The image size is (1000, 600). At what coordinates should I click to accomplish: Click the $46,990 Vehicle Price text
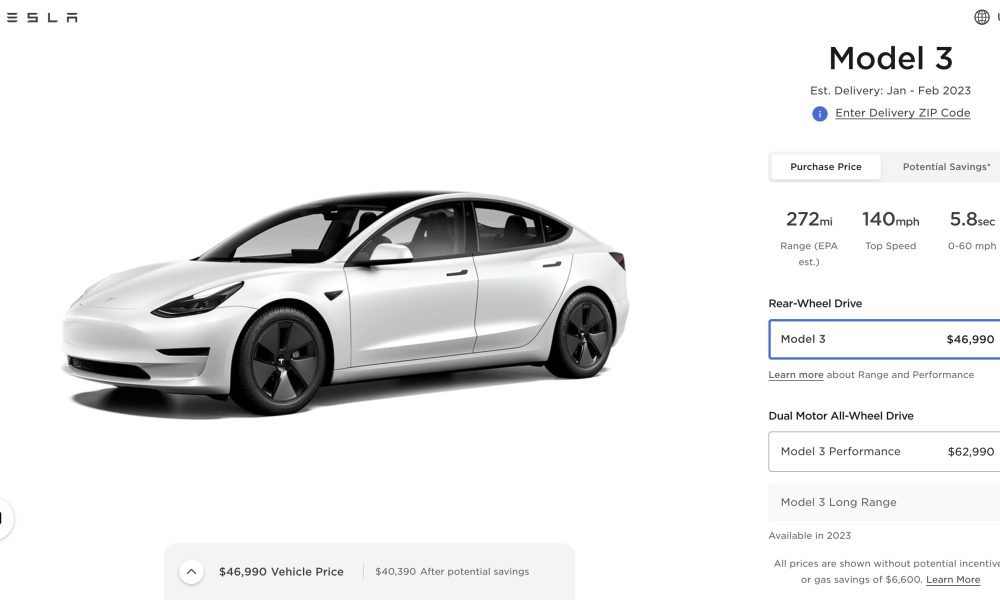click(281, 572)
